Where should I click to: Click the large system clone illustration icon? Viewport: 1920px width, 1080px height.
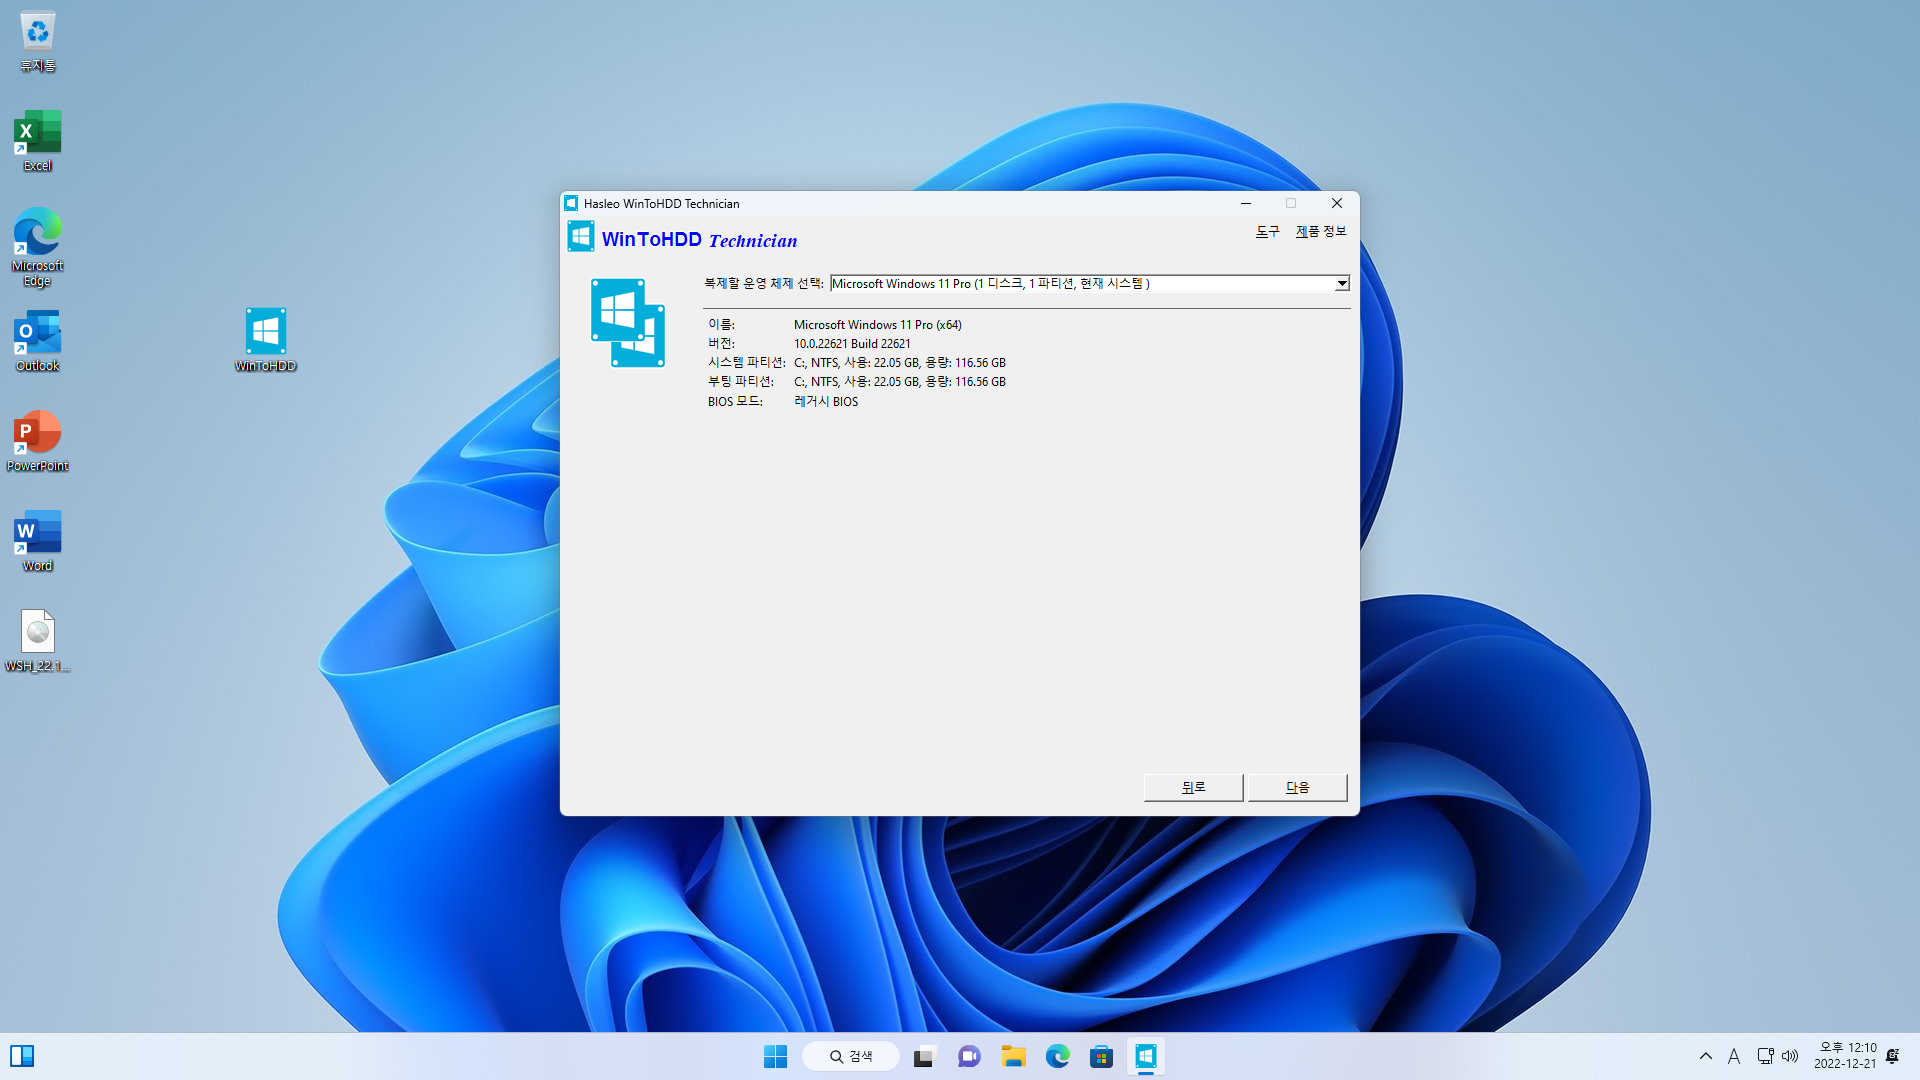[628, 323]
